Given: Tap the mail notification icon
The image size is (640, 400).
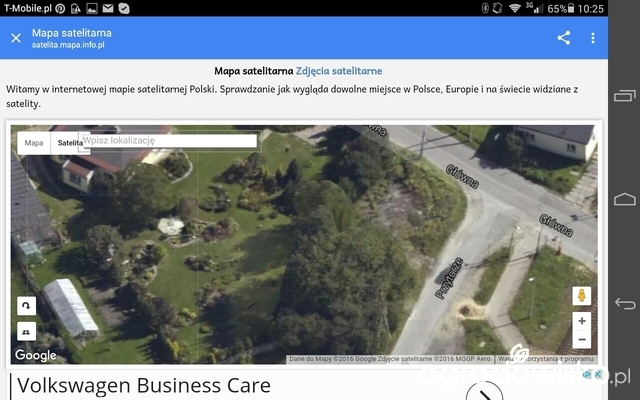Looking at the screenshot, I should pyautogui.click(x=108, y=8).
